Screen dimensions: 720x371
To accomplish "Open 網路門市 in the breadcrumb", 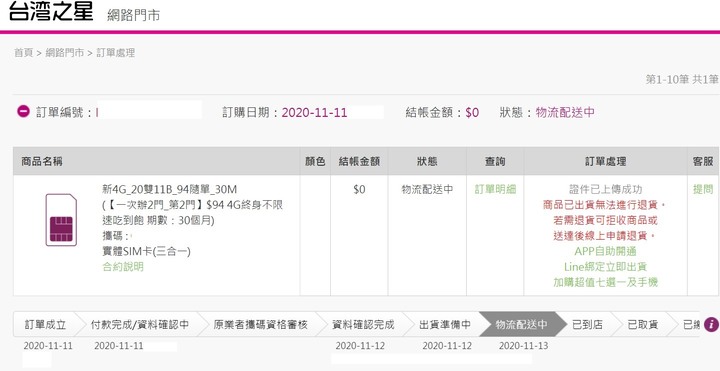I will point(65,53).
